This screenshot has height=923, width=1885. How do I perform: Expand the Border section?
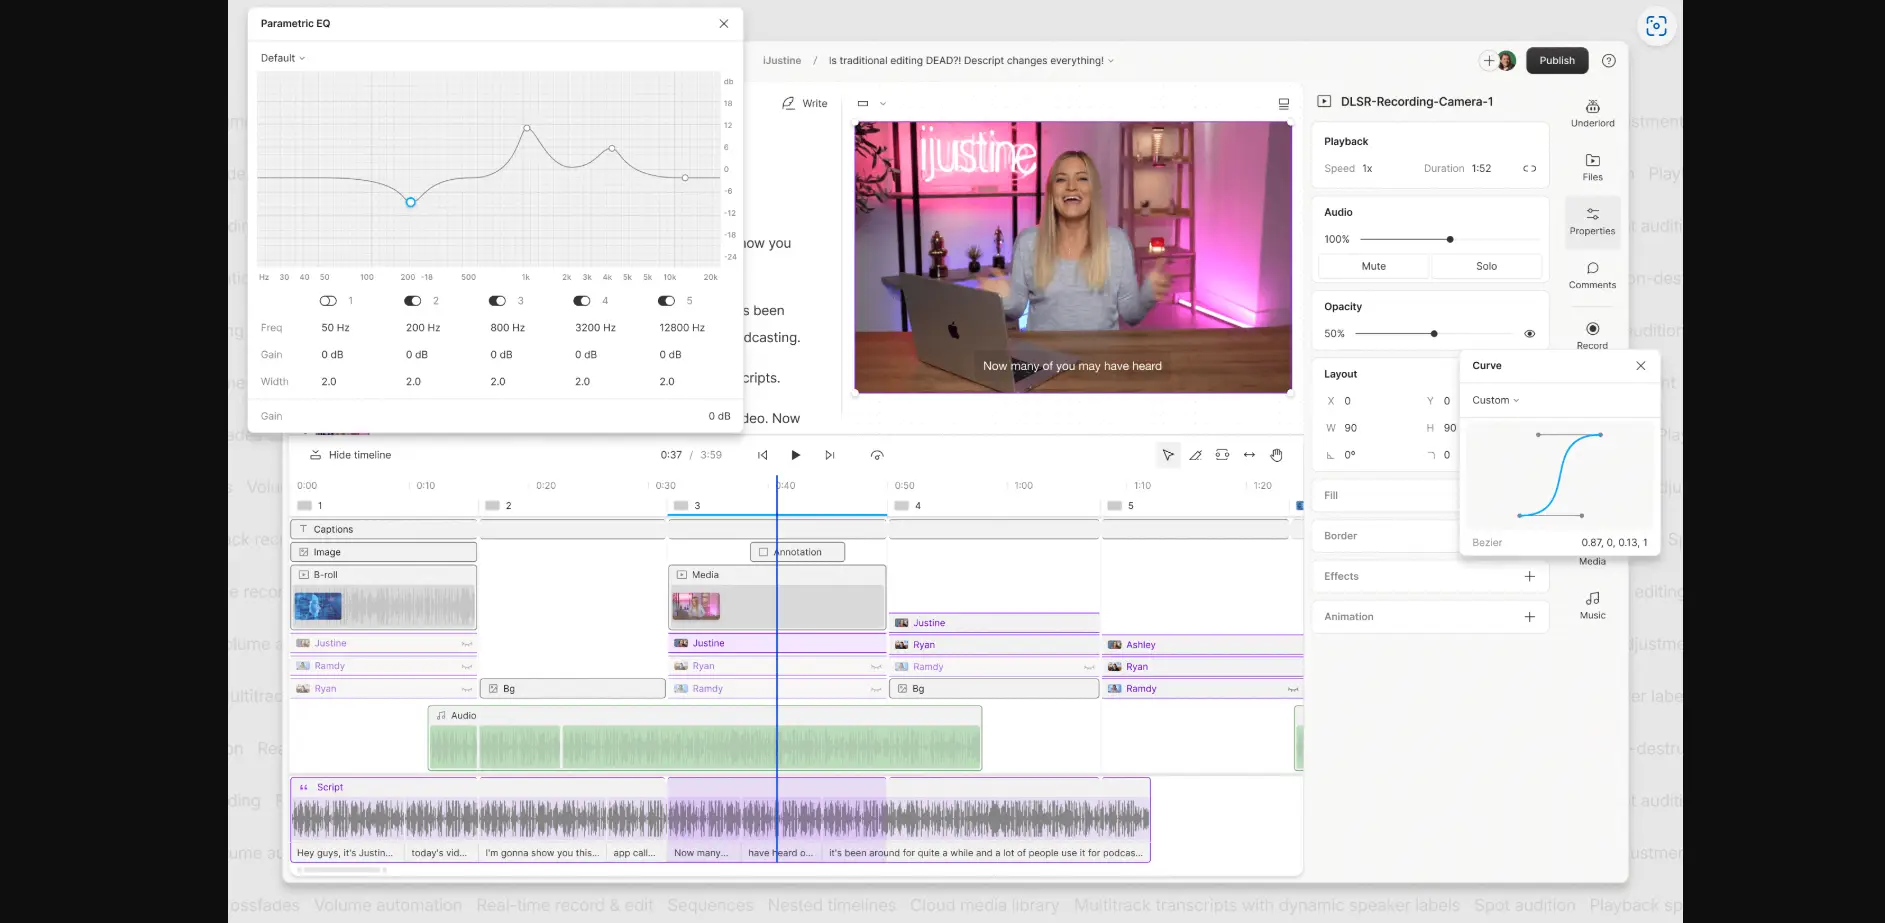(x=1385, y=536)
